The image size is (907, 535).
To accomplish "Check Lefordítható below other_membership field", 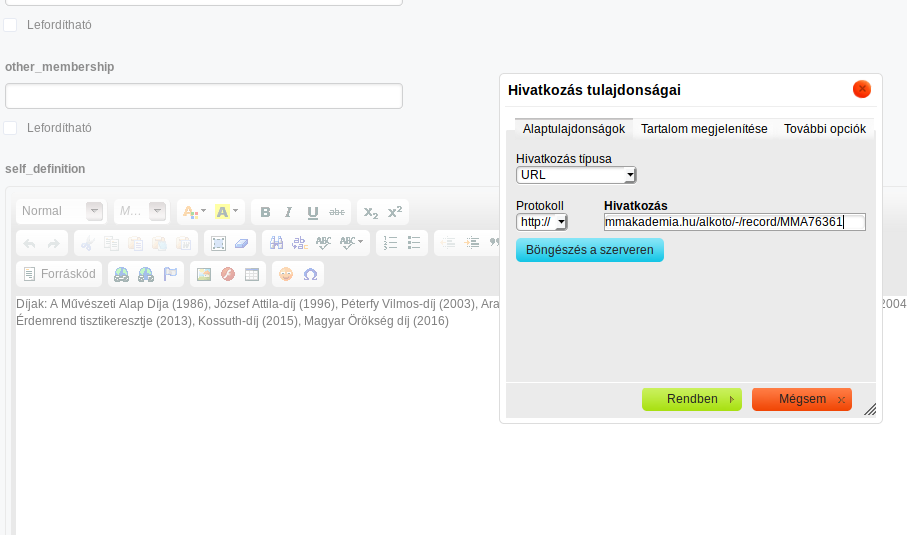I will pyautogui.click(x=10, y=128).
